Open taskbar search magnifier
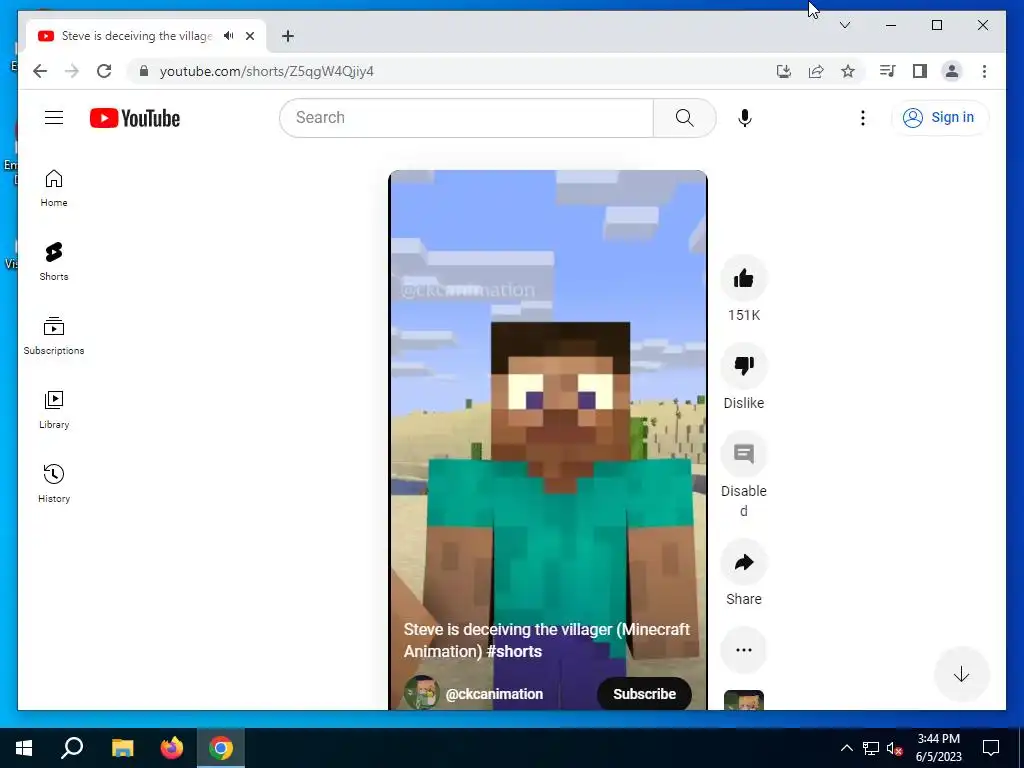This screenshot has height=768, width=1024. 72,748
